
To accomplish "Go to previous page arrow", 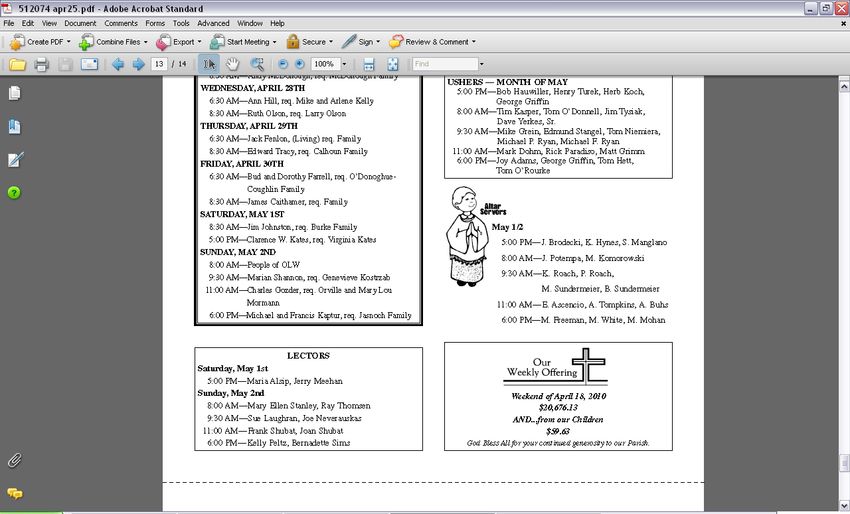I will 118,65.
